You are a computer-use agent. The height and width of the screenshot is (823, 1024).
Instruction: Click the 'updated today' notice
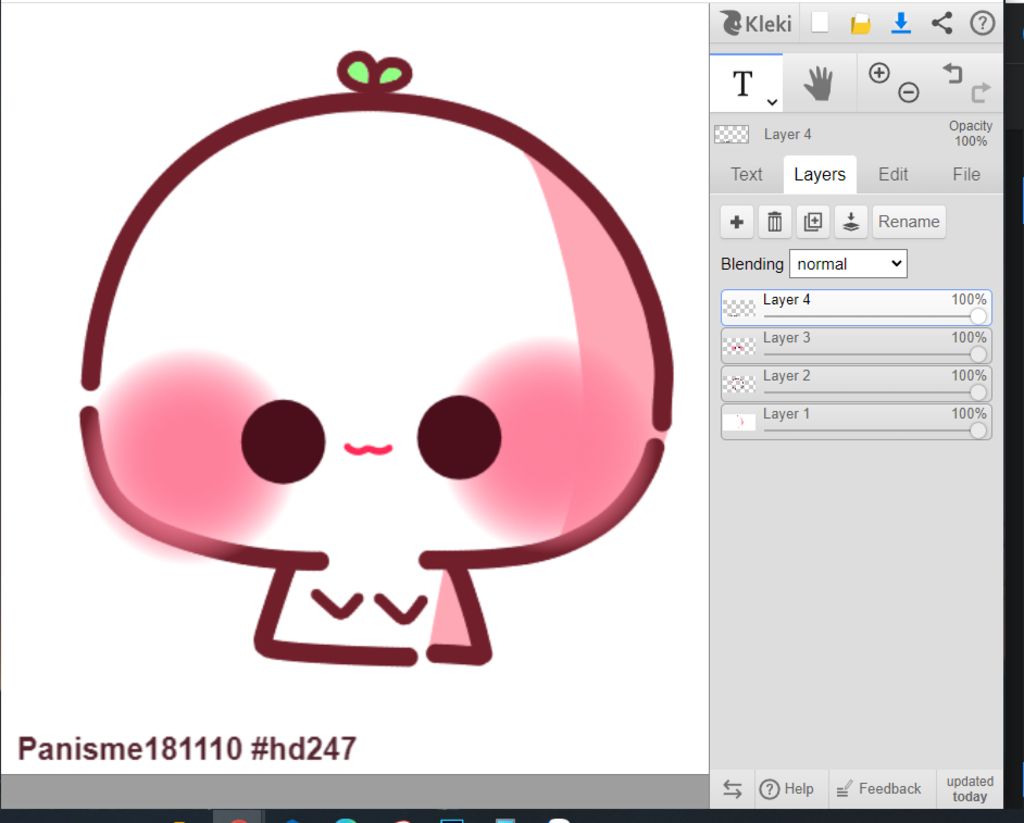(x=970, y=789)
